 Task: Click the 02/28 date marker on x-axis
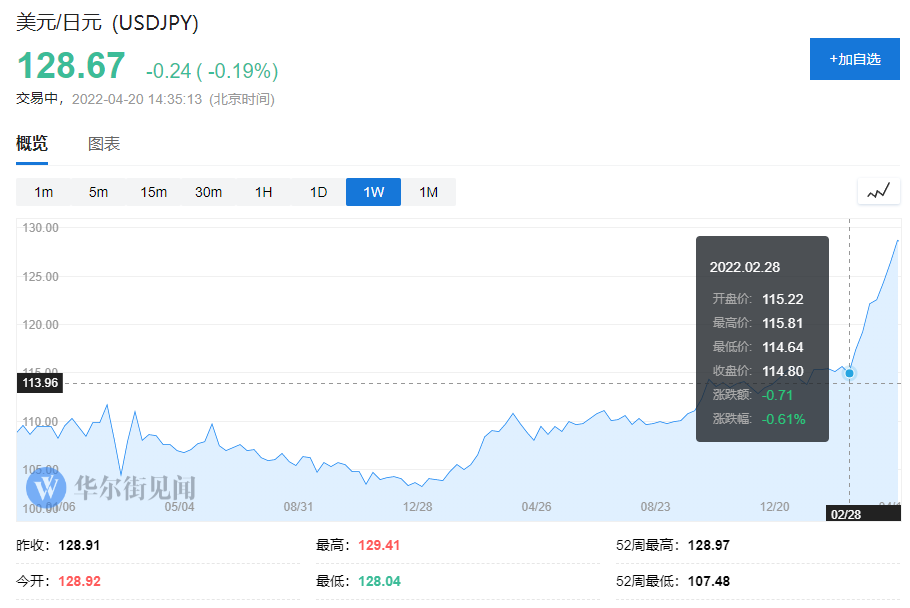pos(845,513)
